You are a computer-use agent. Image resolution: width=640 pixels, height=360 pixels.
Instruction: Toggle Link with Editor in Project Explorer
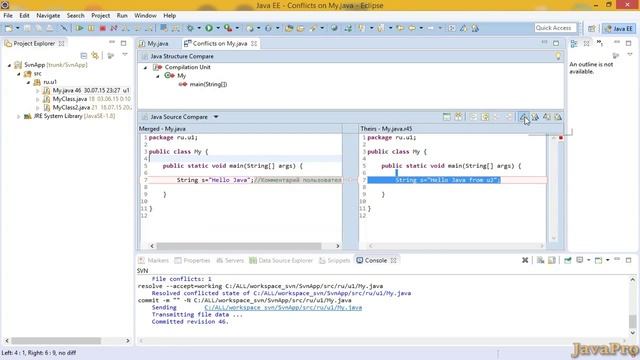tap(95, 56)
